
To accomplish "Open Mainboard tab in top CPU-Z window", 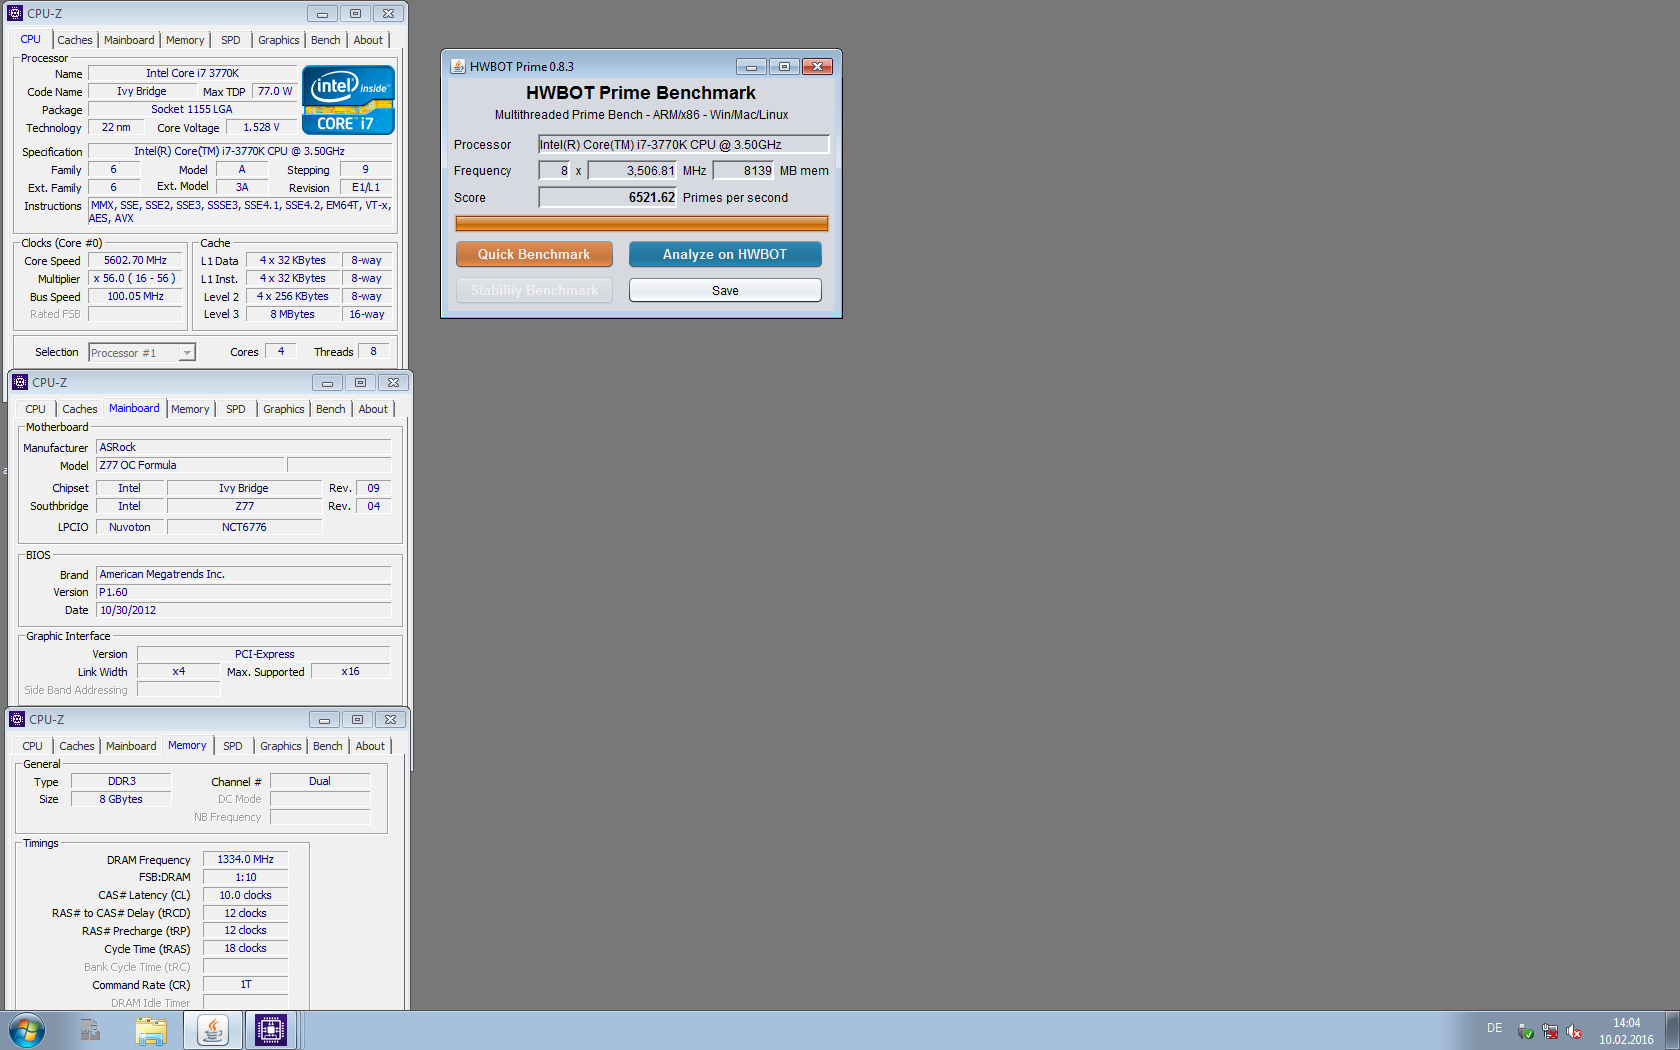I will click(x=129, y=40).
